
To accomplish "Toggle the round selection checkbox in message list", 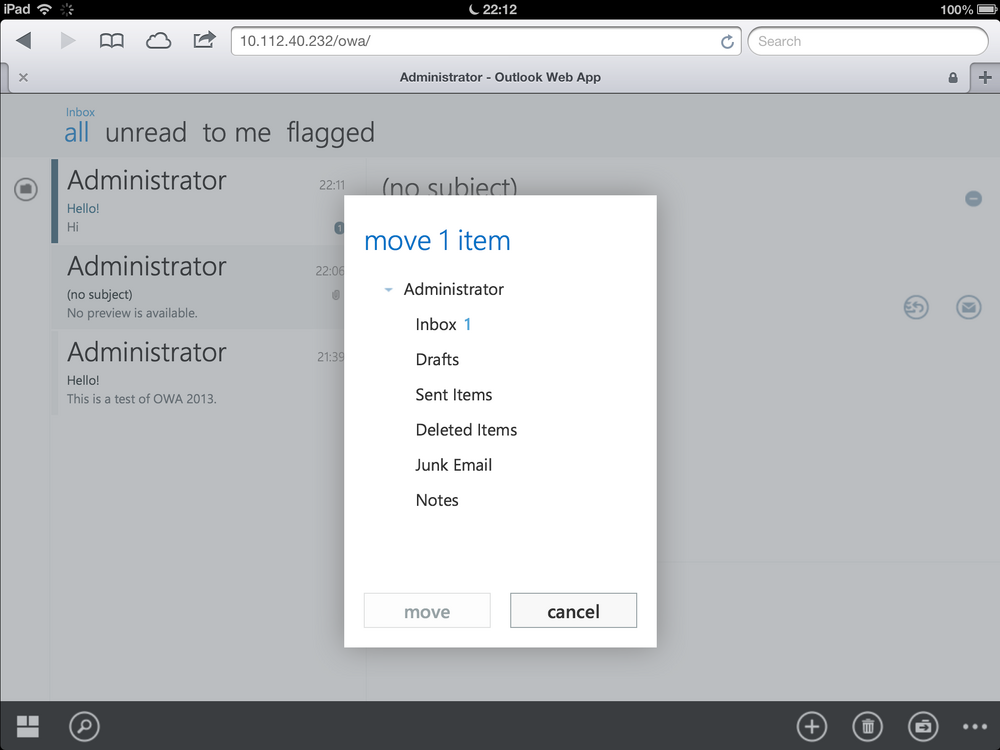I will (x=26, y=189).
